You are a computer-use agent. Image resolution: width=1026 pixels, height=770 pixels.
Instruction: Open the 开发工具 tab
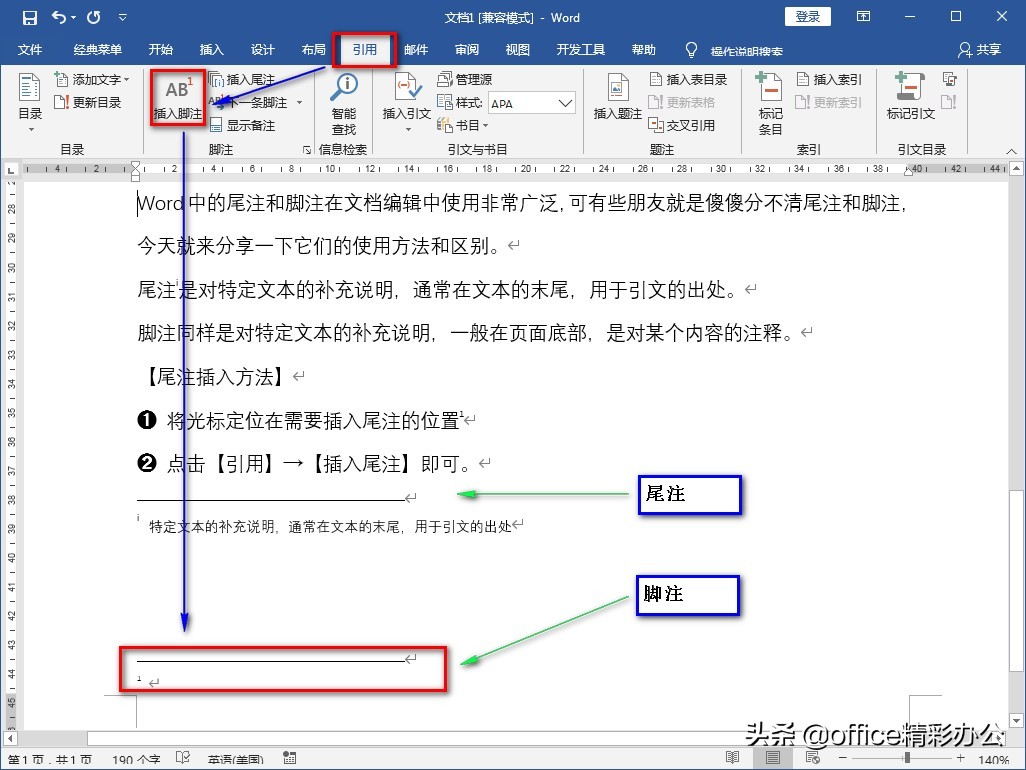580,50
